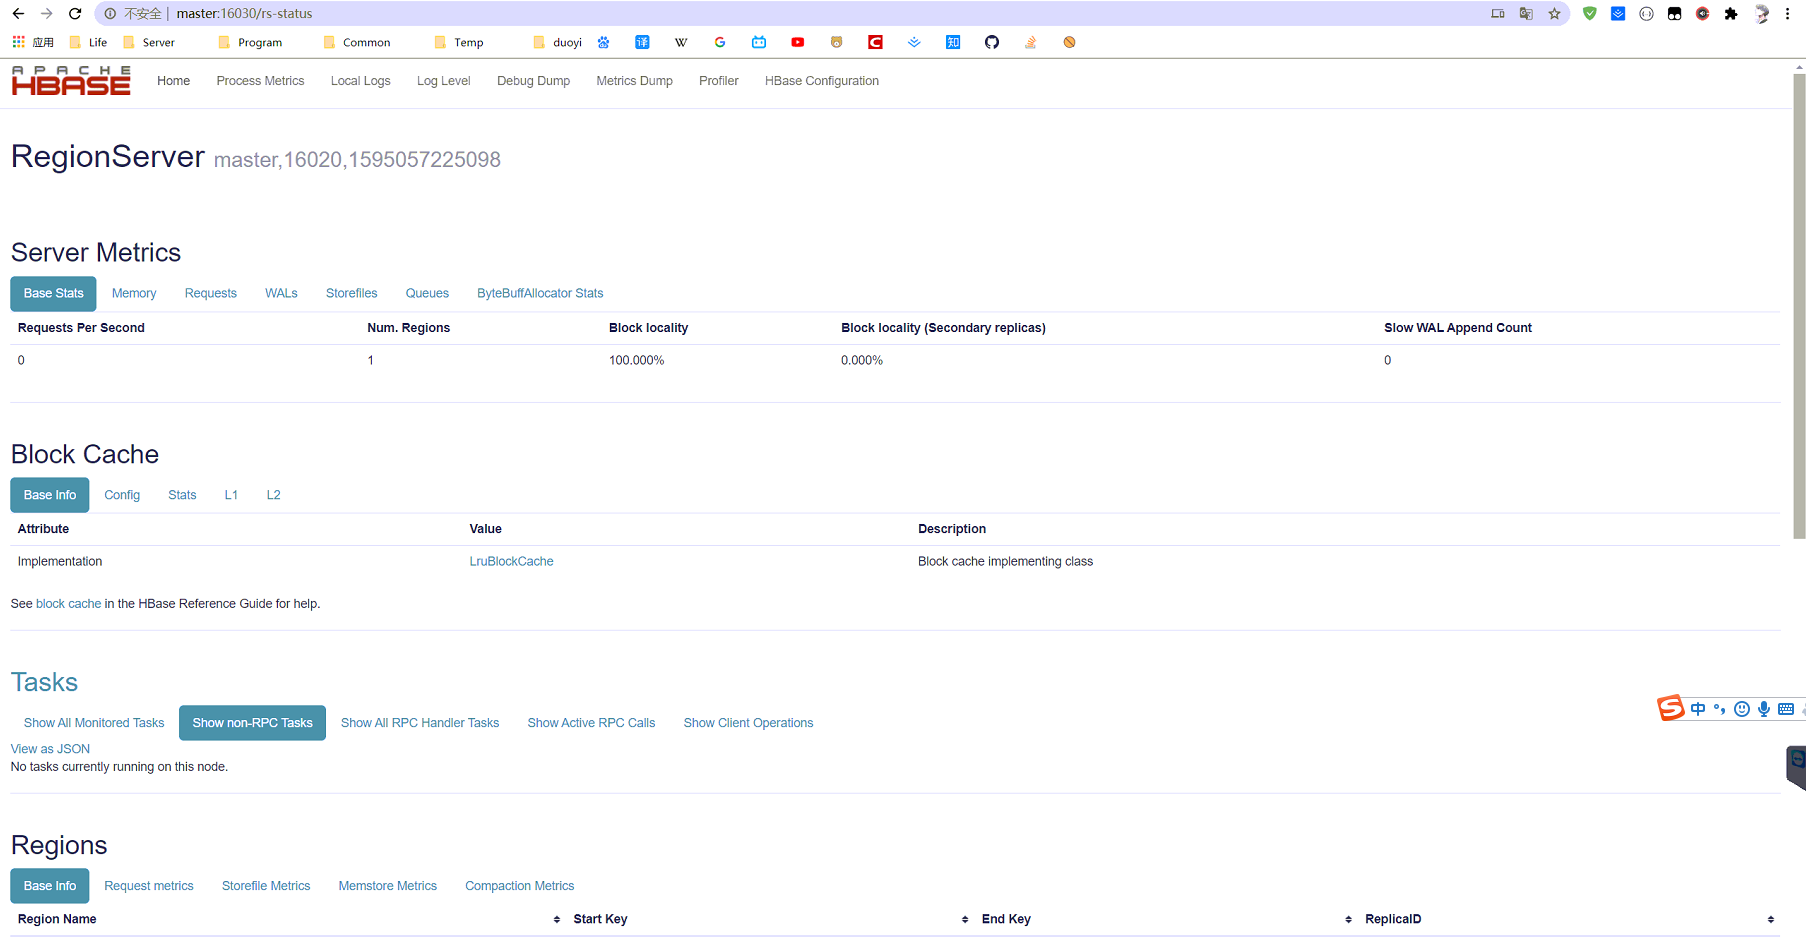Open the Wikipedia W bookmark
The image size is (1806, 938).
(681, 42)
